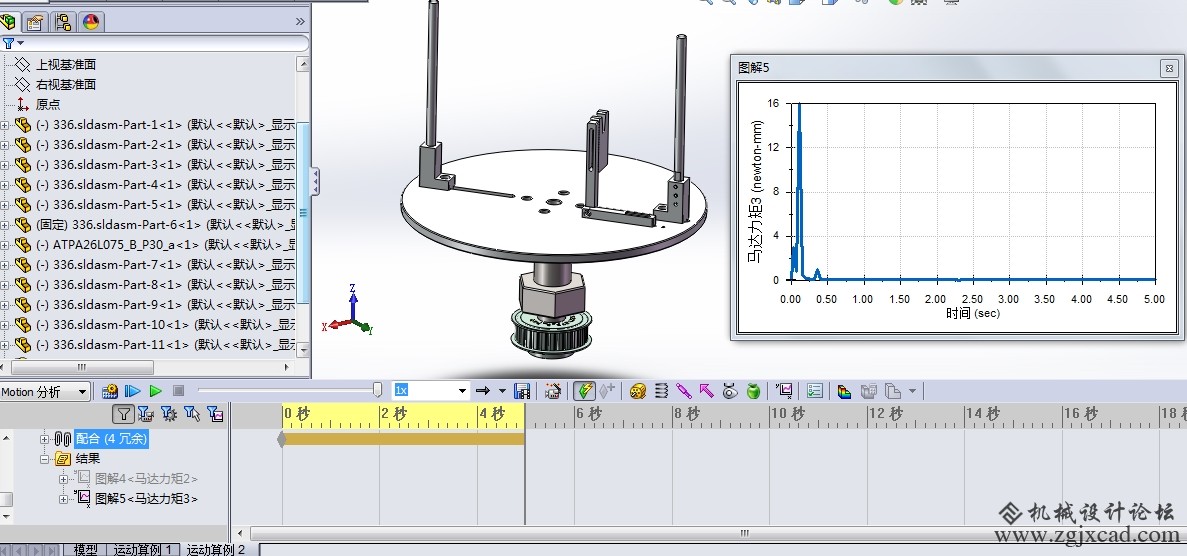The width and height of the screenshot is (1187, 556).
Task: Click the Add/Update Key icon
Action: tap(606, 391)
